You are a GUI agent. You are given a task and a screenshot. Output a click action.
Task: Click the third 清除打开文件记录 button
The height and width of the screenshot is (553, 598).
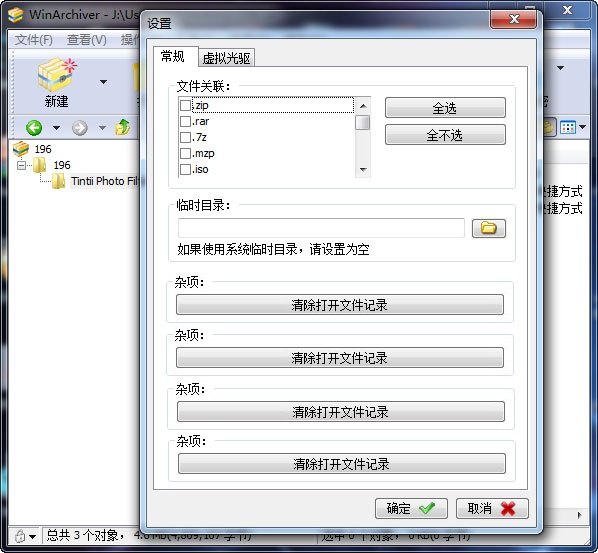(x=341, y=411)
